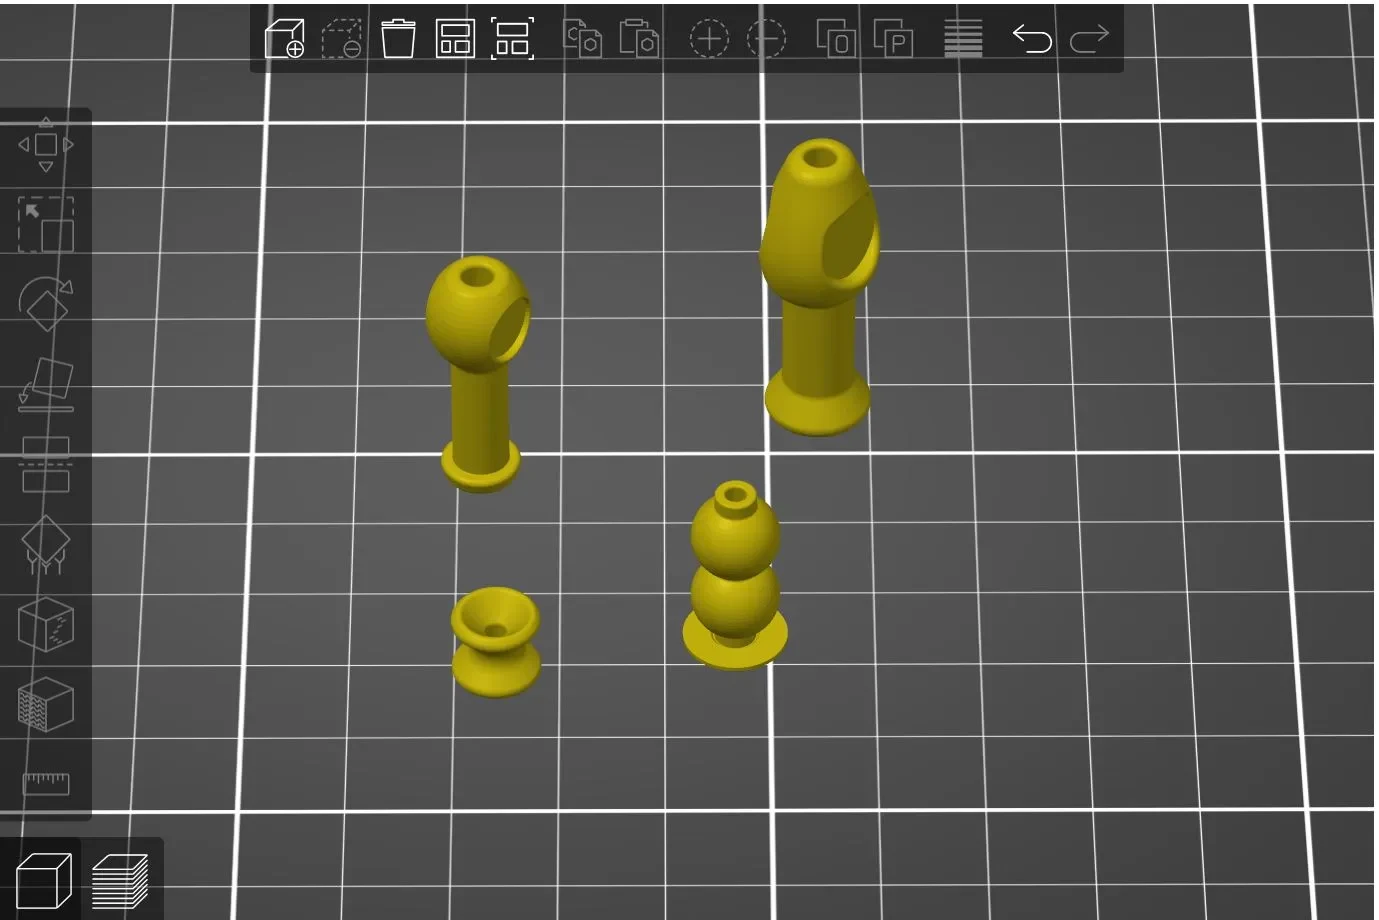1379x920 pixels.
Task: Arrange all objects on the bed
Action: click(455, 39)
